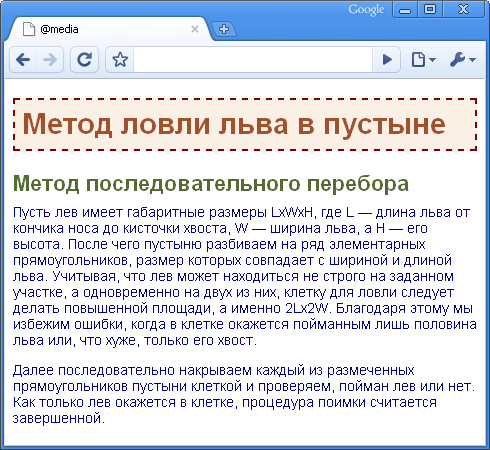Open the page menu dropdown
This screenshot has width=490, height=450.
pos(424,60)
